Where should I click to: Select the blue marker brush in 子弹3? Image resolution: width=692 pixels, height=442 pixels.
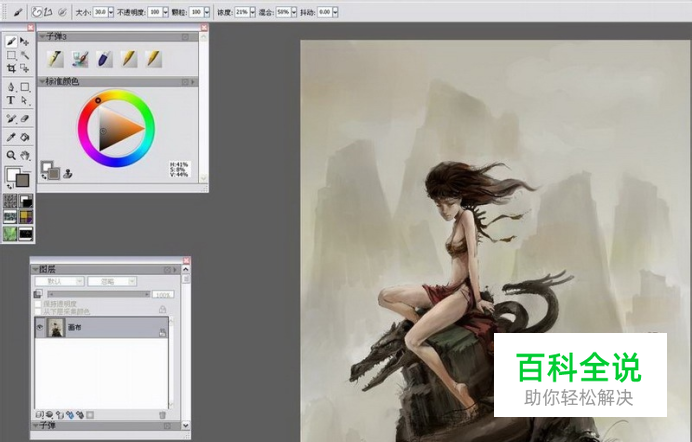click(x=105, y=59)
